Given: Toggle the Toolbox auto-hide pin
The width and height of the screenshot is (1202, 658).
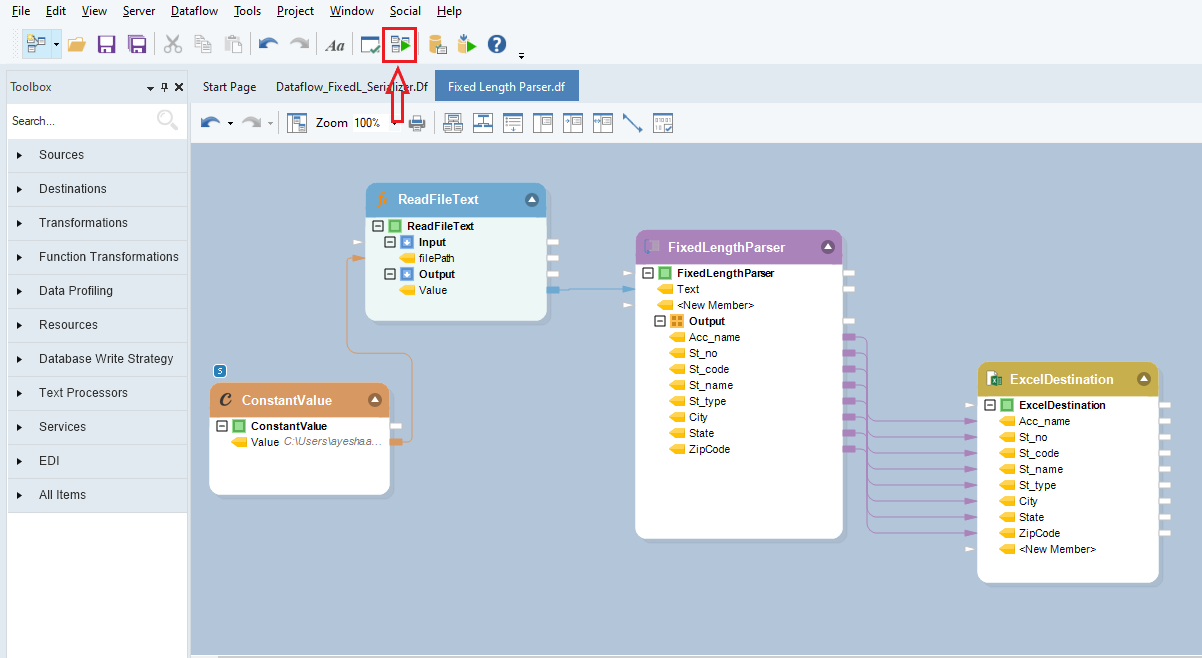Looking at the screenshot, I should pyautogui.click(x=164, y=88).
